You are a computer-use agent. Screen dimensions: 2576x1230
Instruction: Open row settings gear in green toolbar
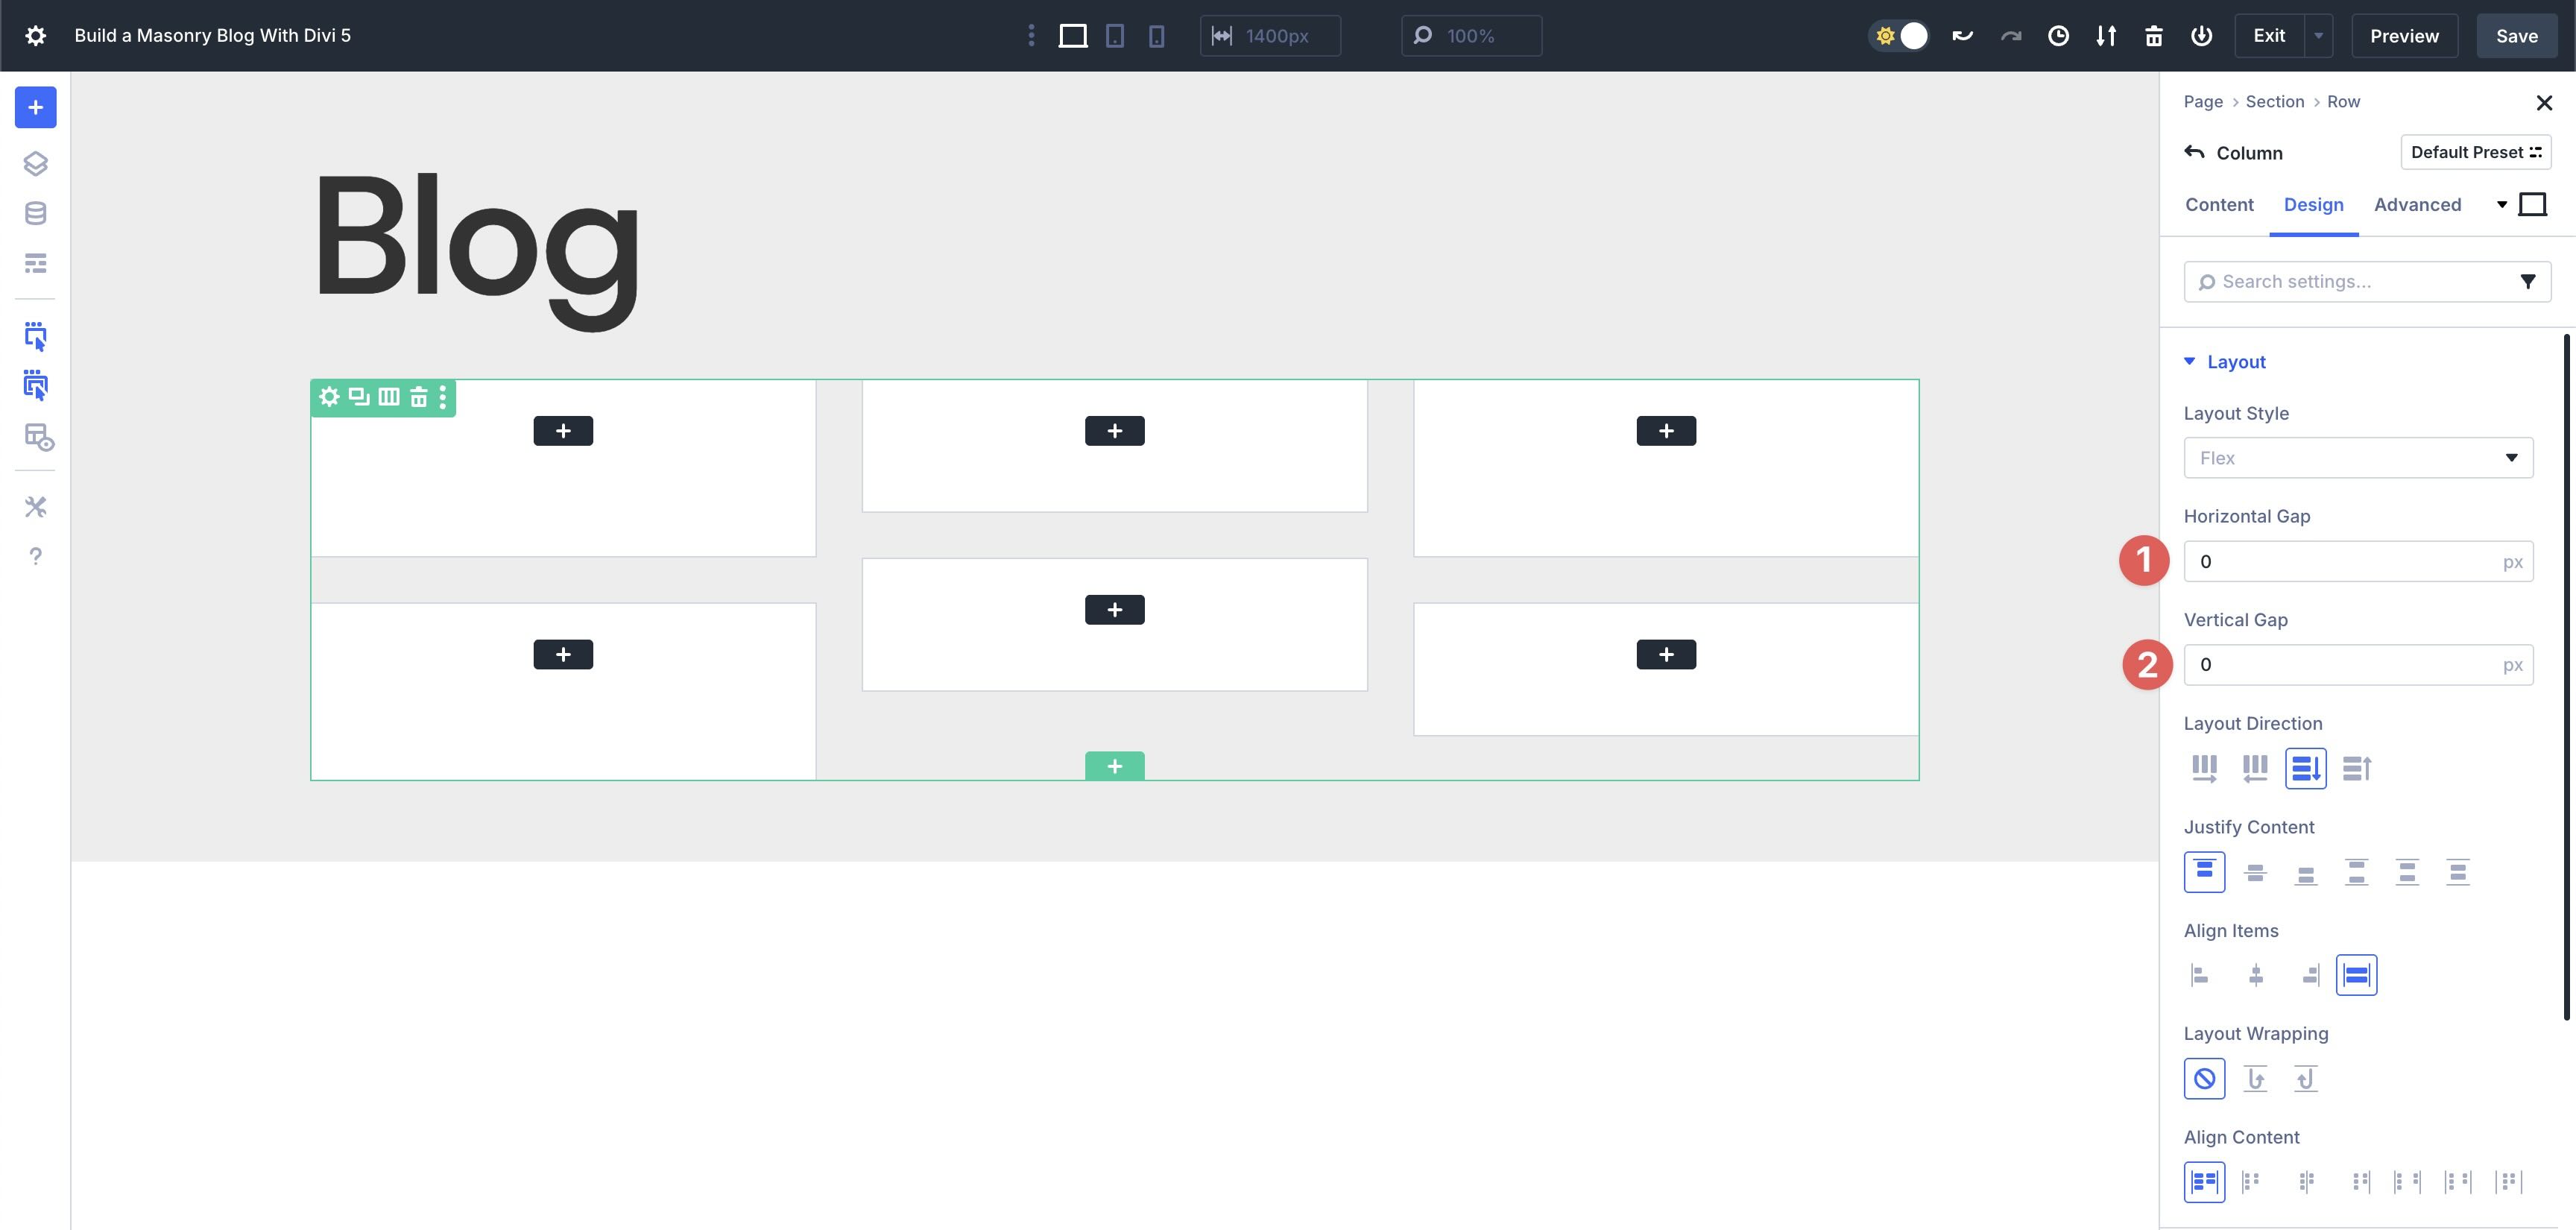click(x=329, y=397)
